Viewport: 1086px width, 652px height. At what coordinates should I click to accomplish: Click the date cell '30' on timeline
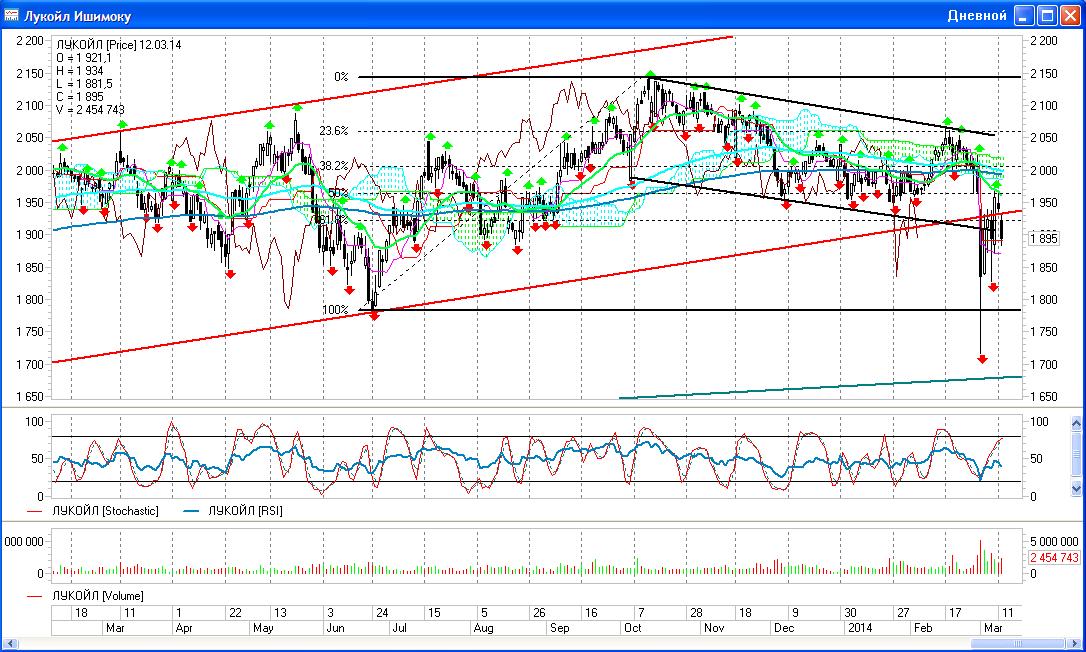pos(850,613)
